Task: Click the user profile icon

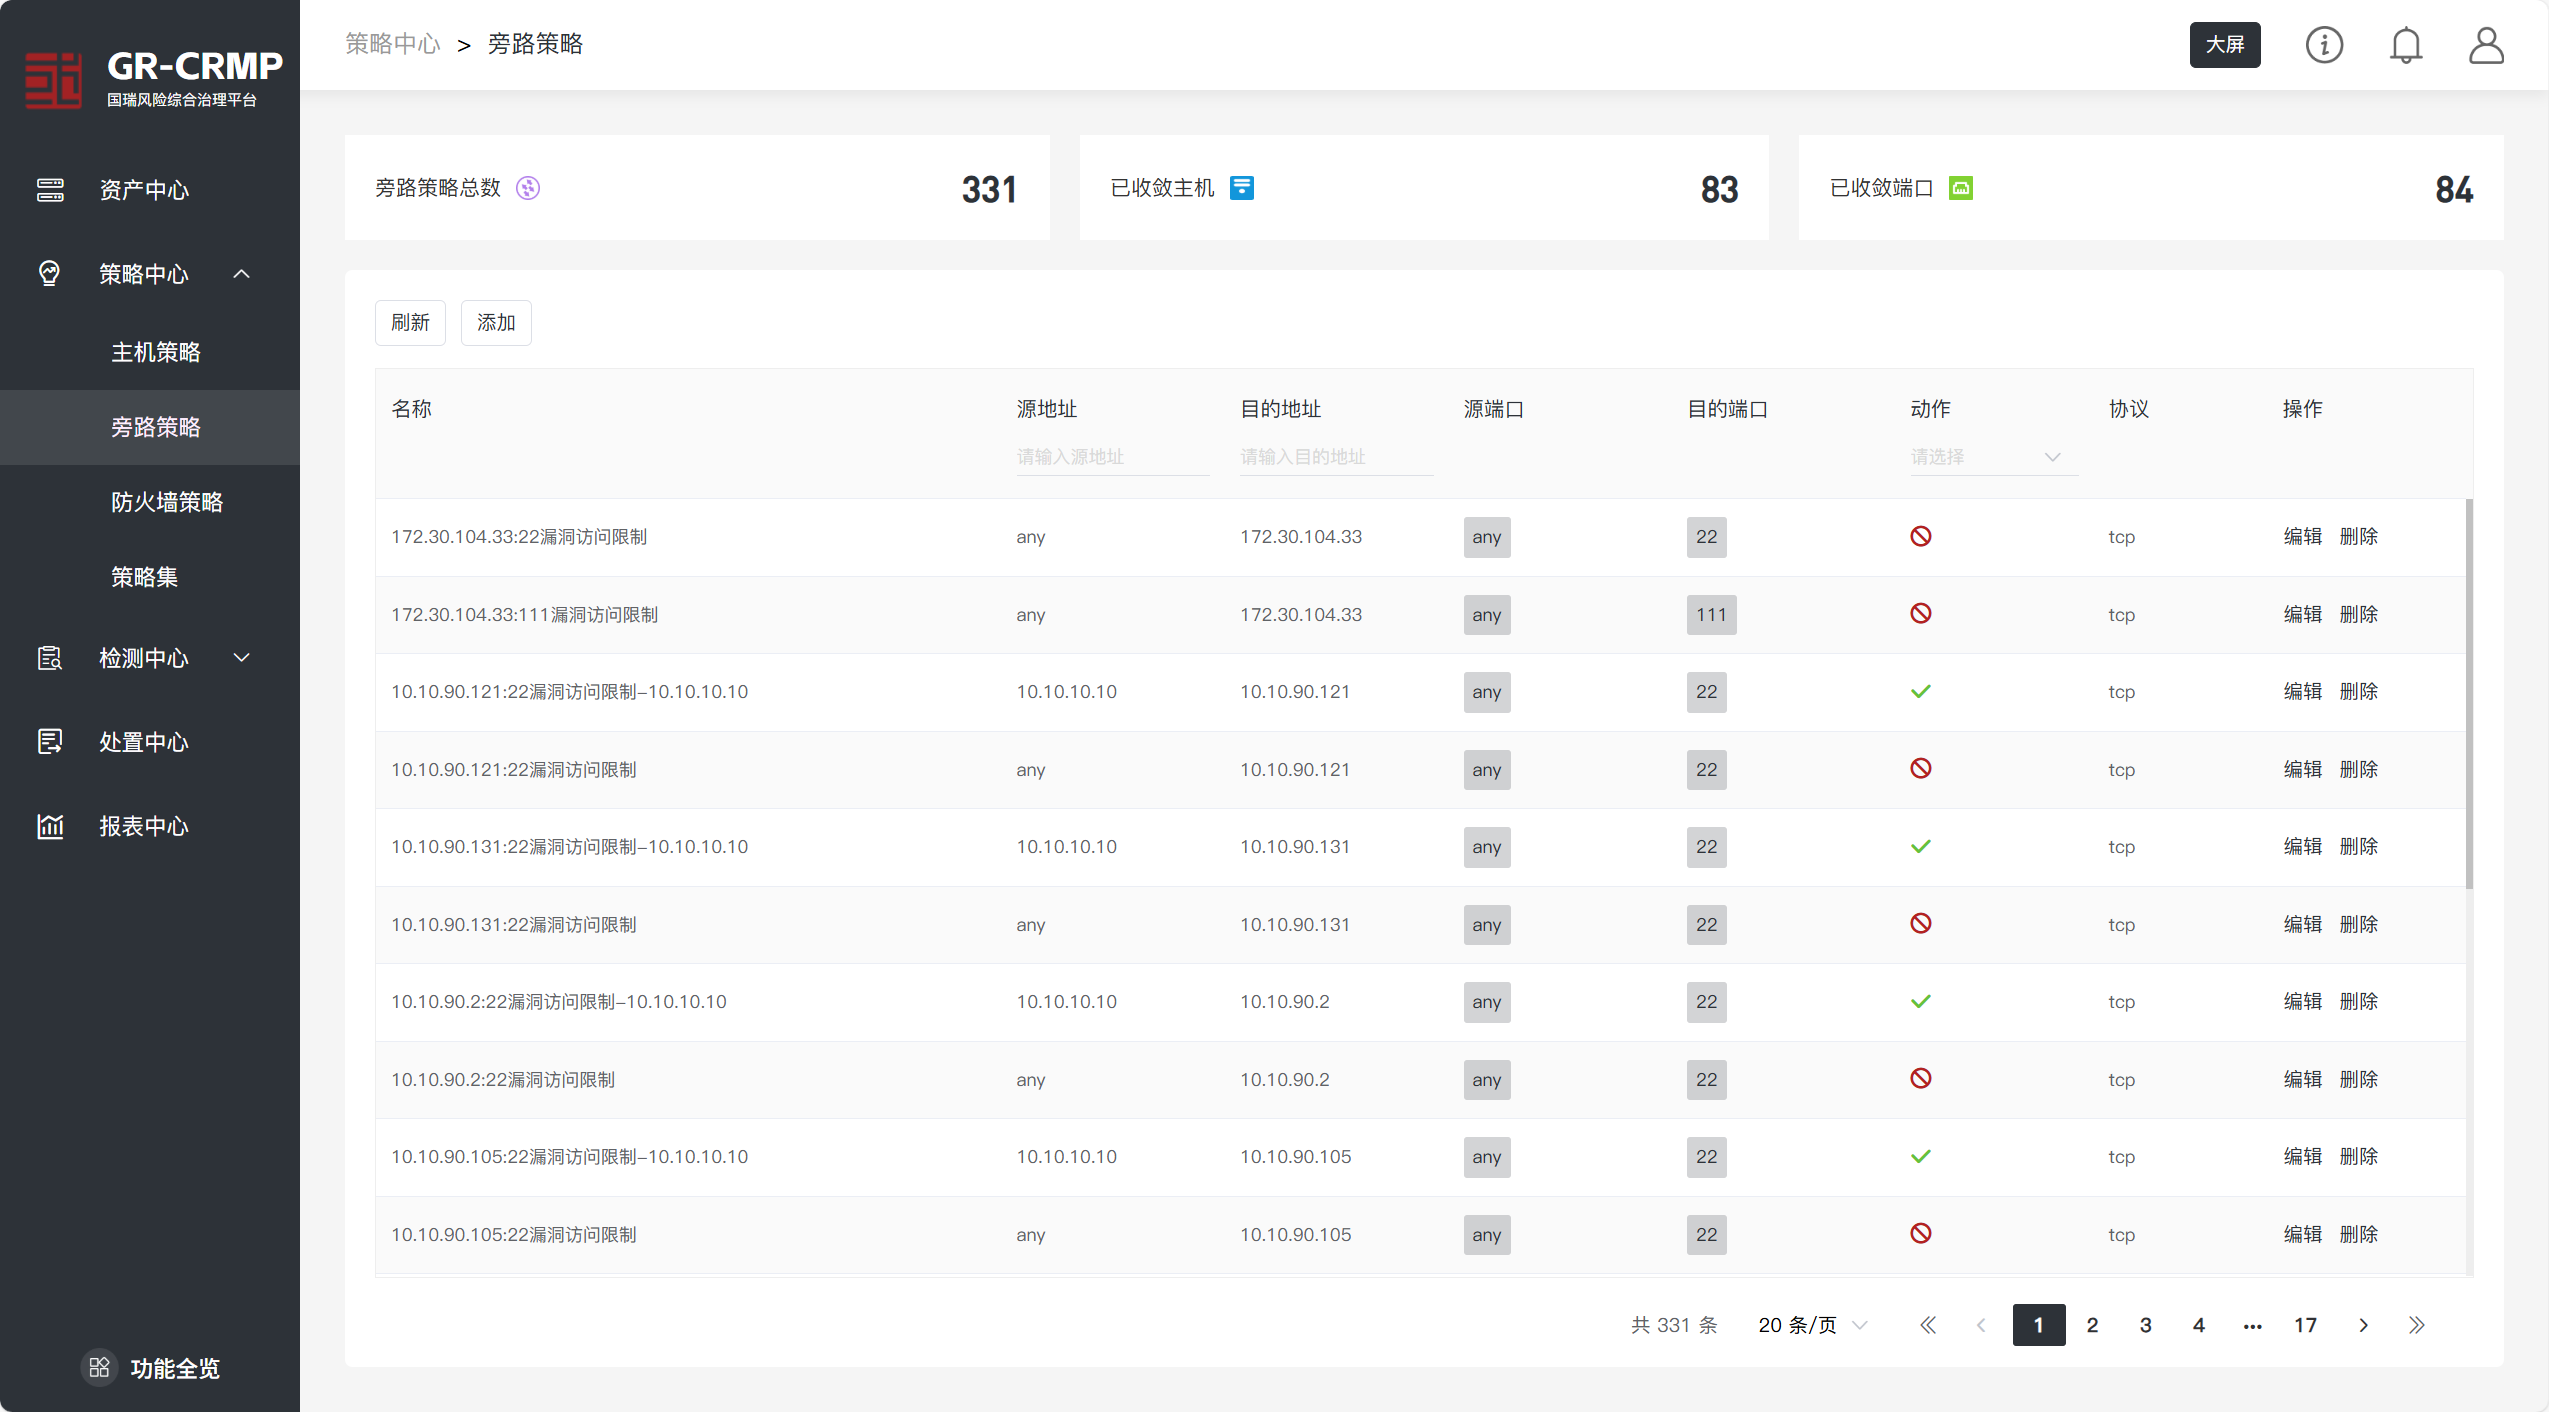Action: coord(2485,45)
